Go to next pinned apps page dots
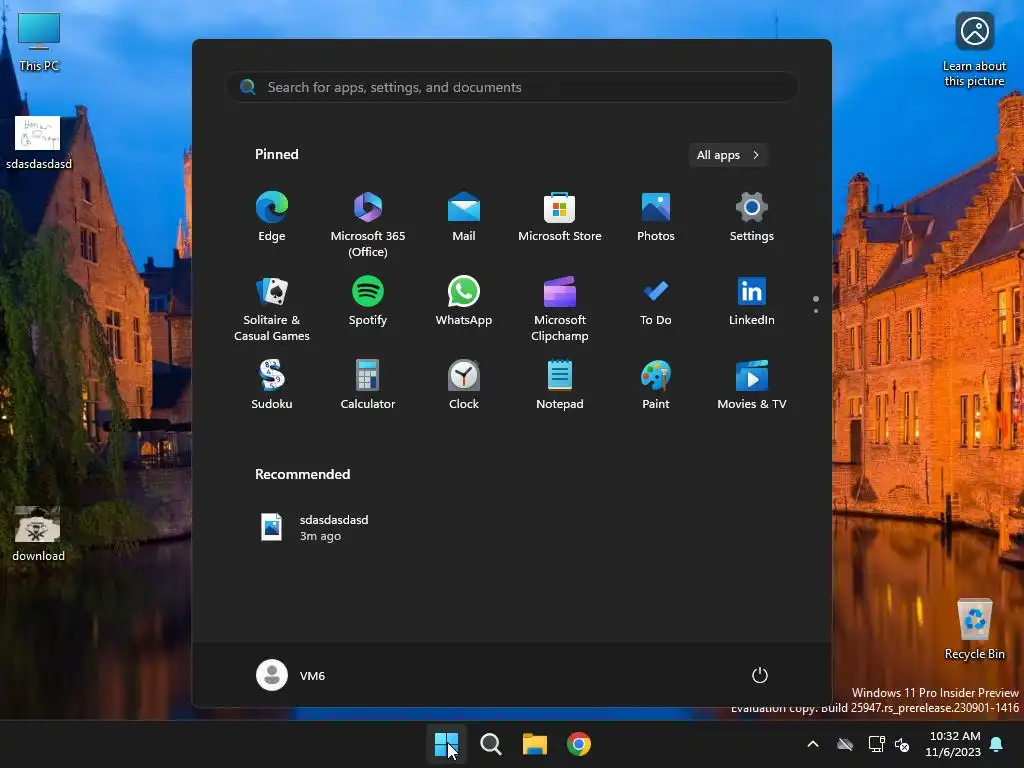Screen dimensions: 1024x768 tap(816, 304)
